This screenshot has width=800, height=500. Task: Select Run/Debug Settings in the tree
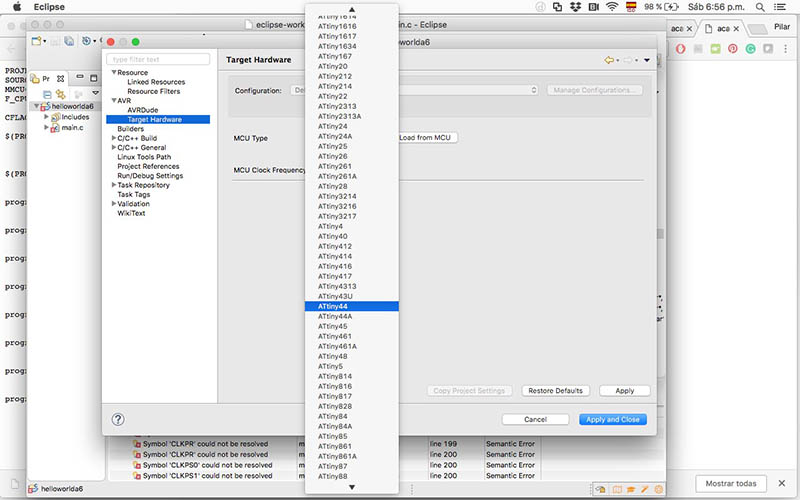coord(150,176)
